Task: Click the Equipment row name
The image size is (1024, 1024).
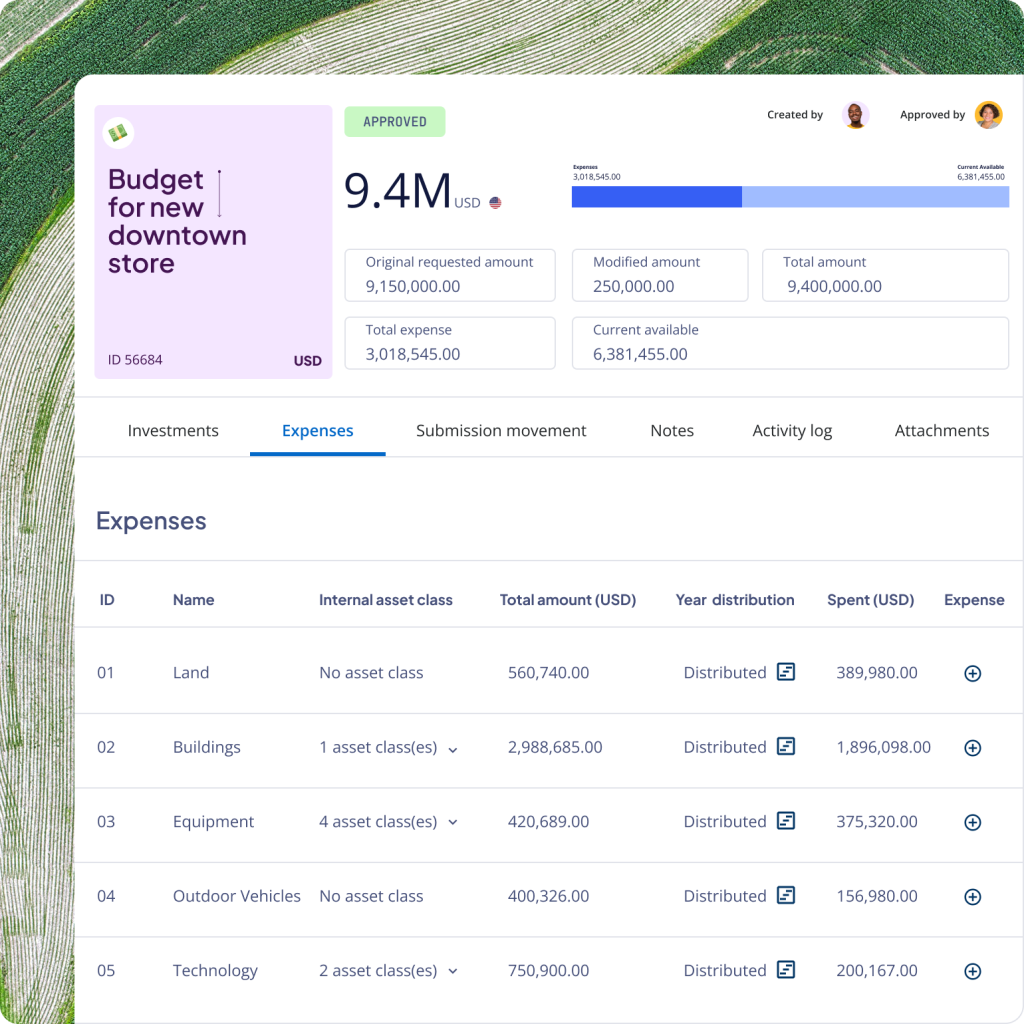Action: click(x=213, y=822)
